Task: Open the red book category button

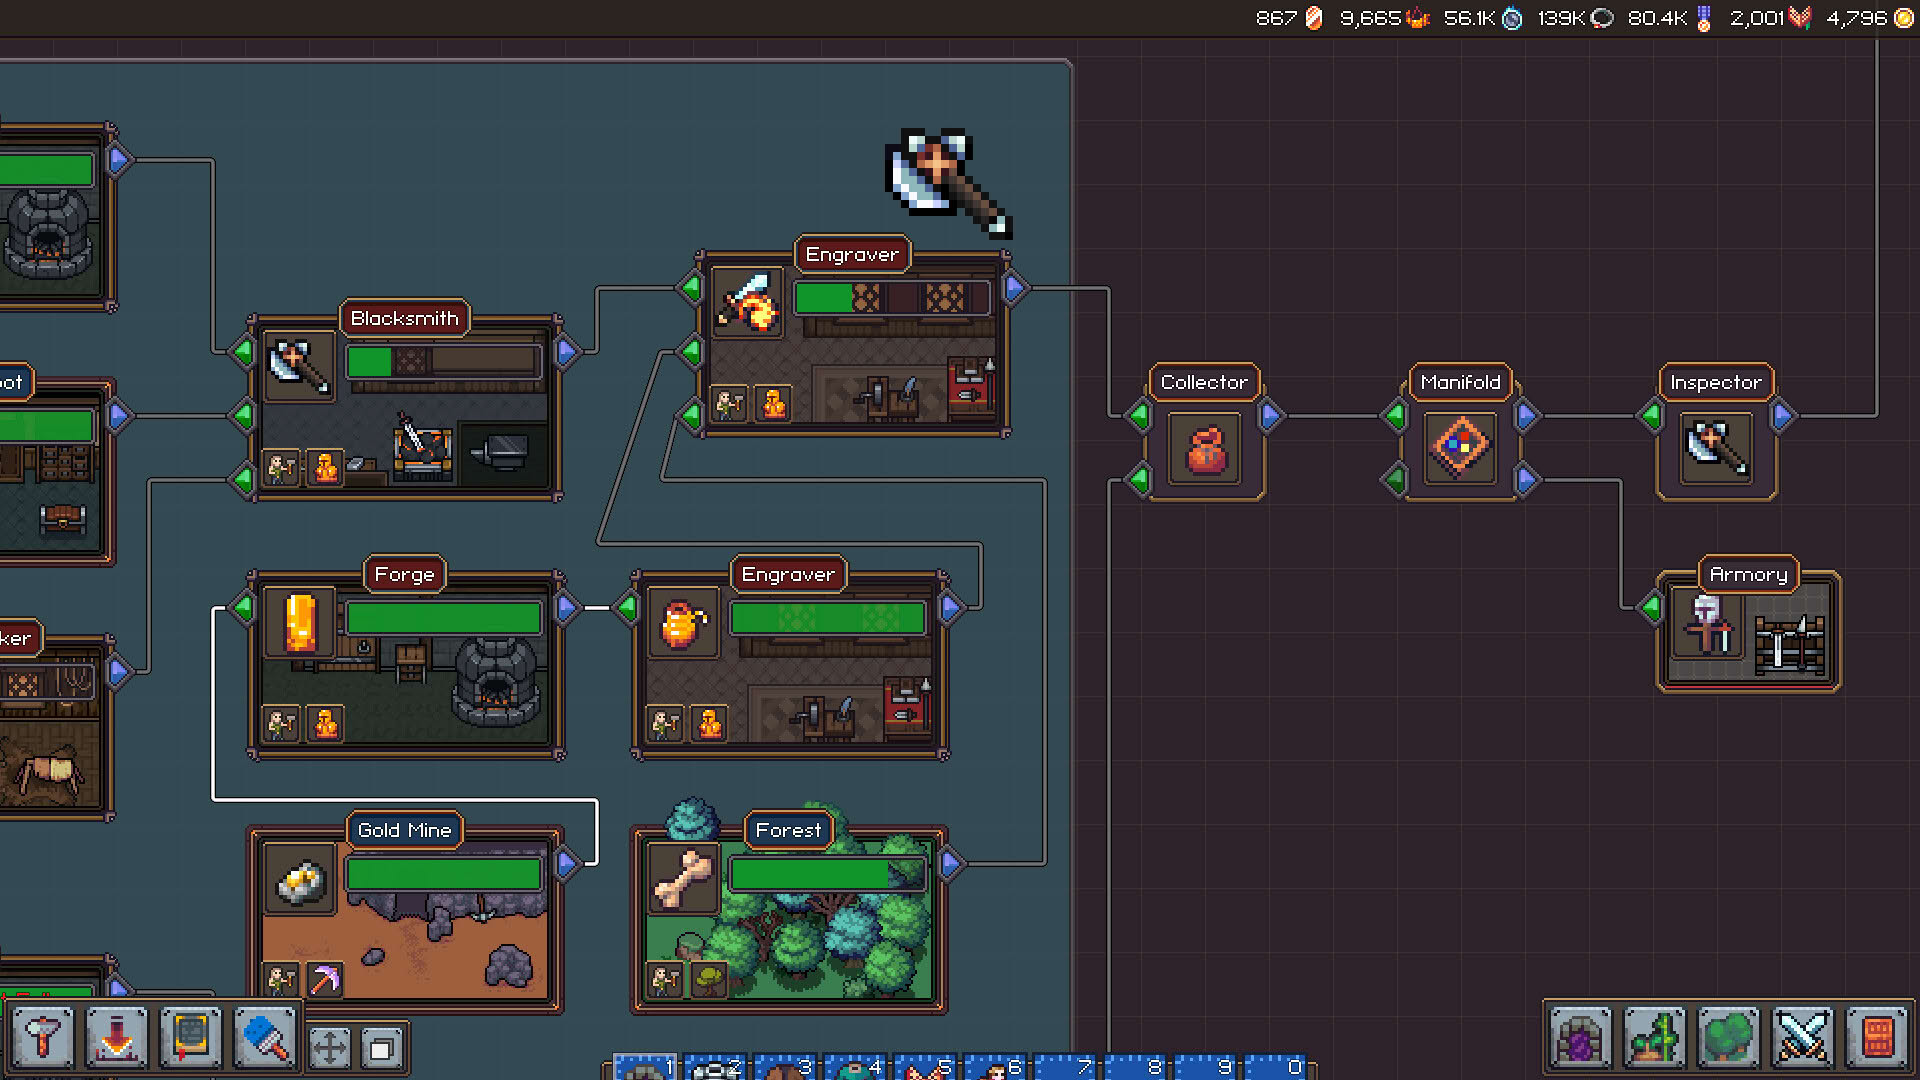Action: [x=1877, y=1037]
